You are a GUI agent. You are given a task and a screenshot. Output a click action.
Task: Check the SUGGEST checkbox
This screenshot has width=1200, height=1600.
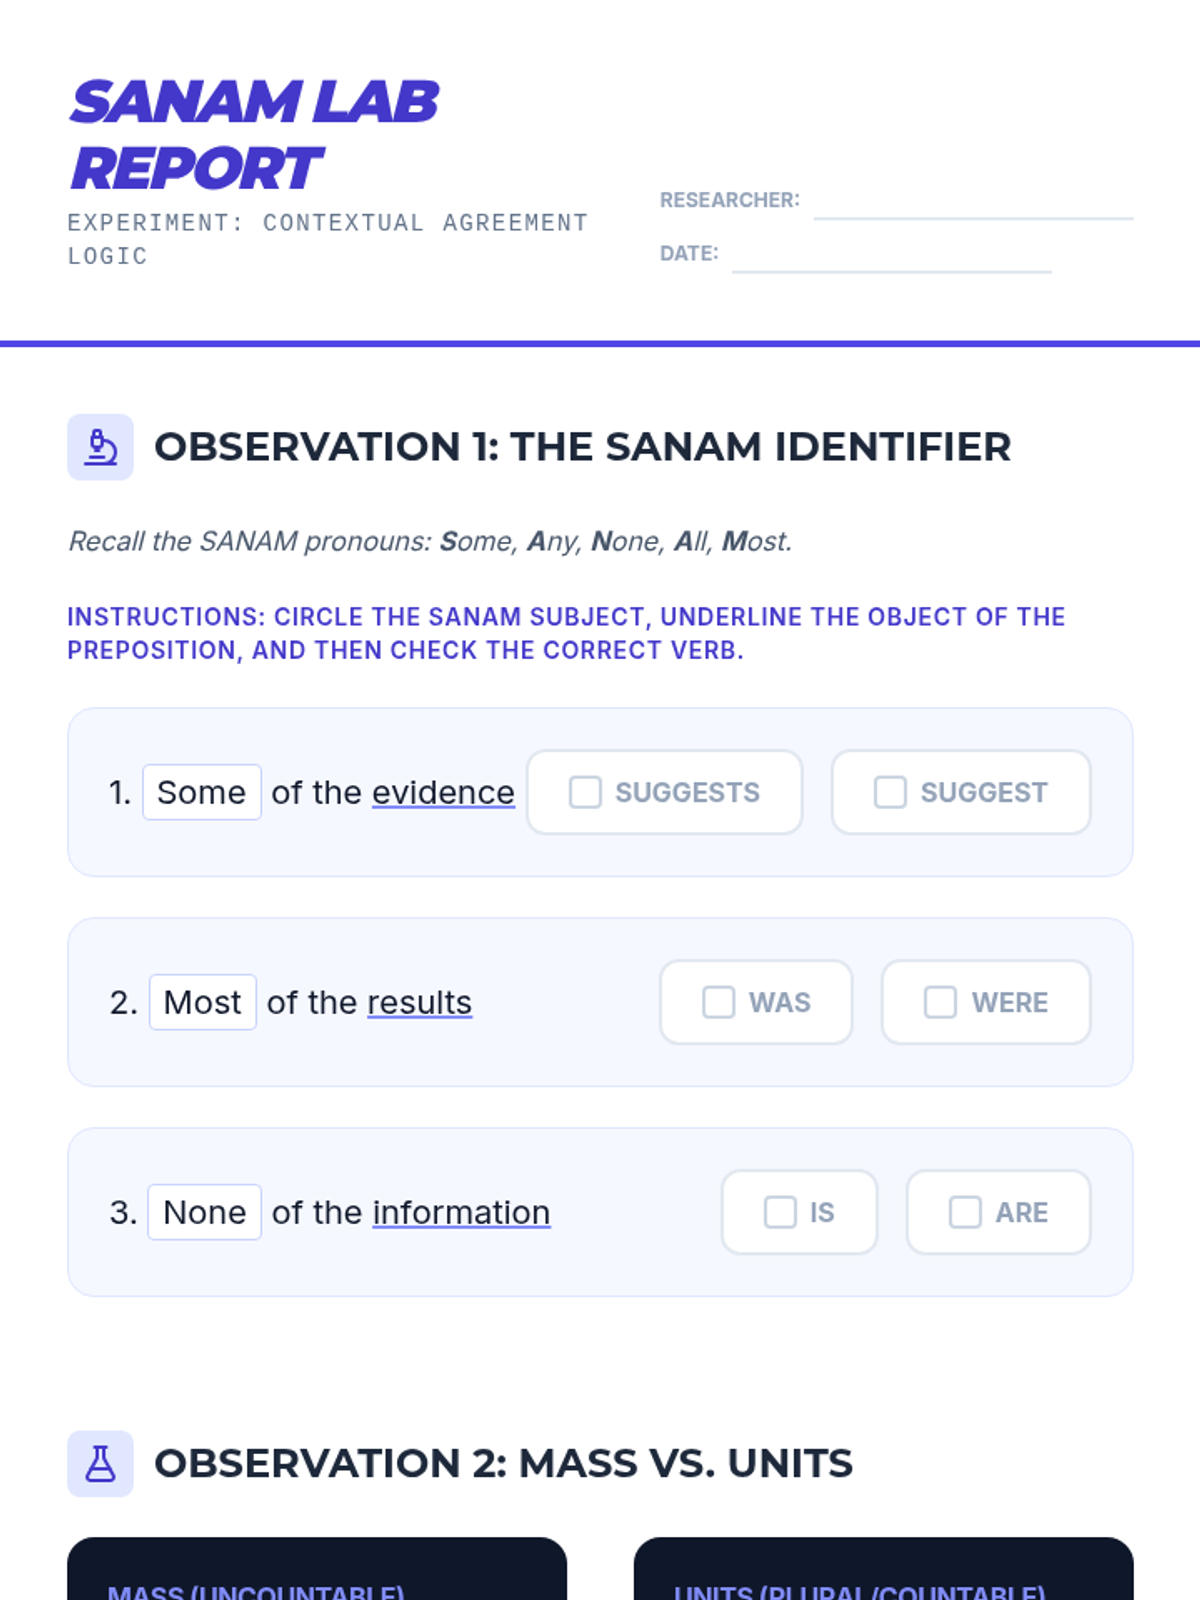coord(890,792)
